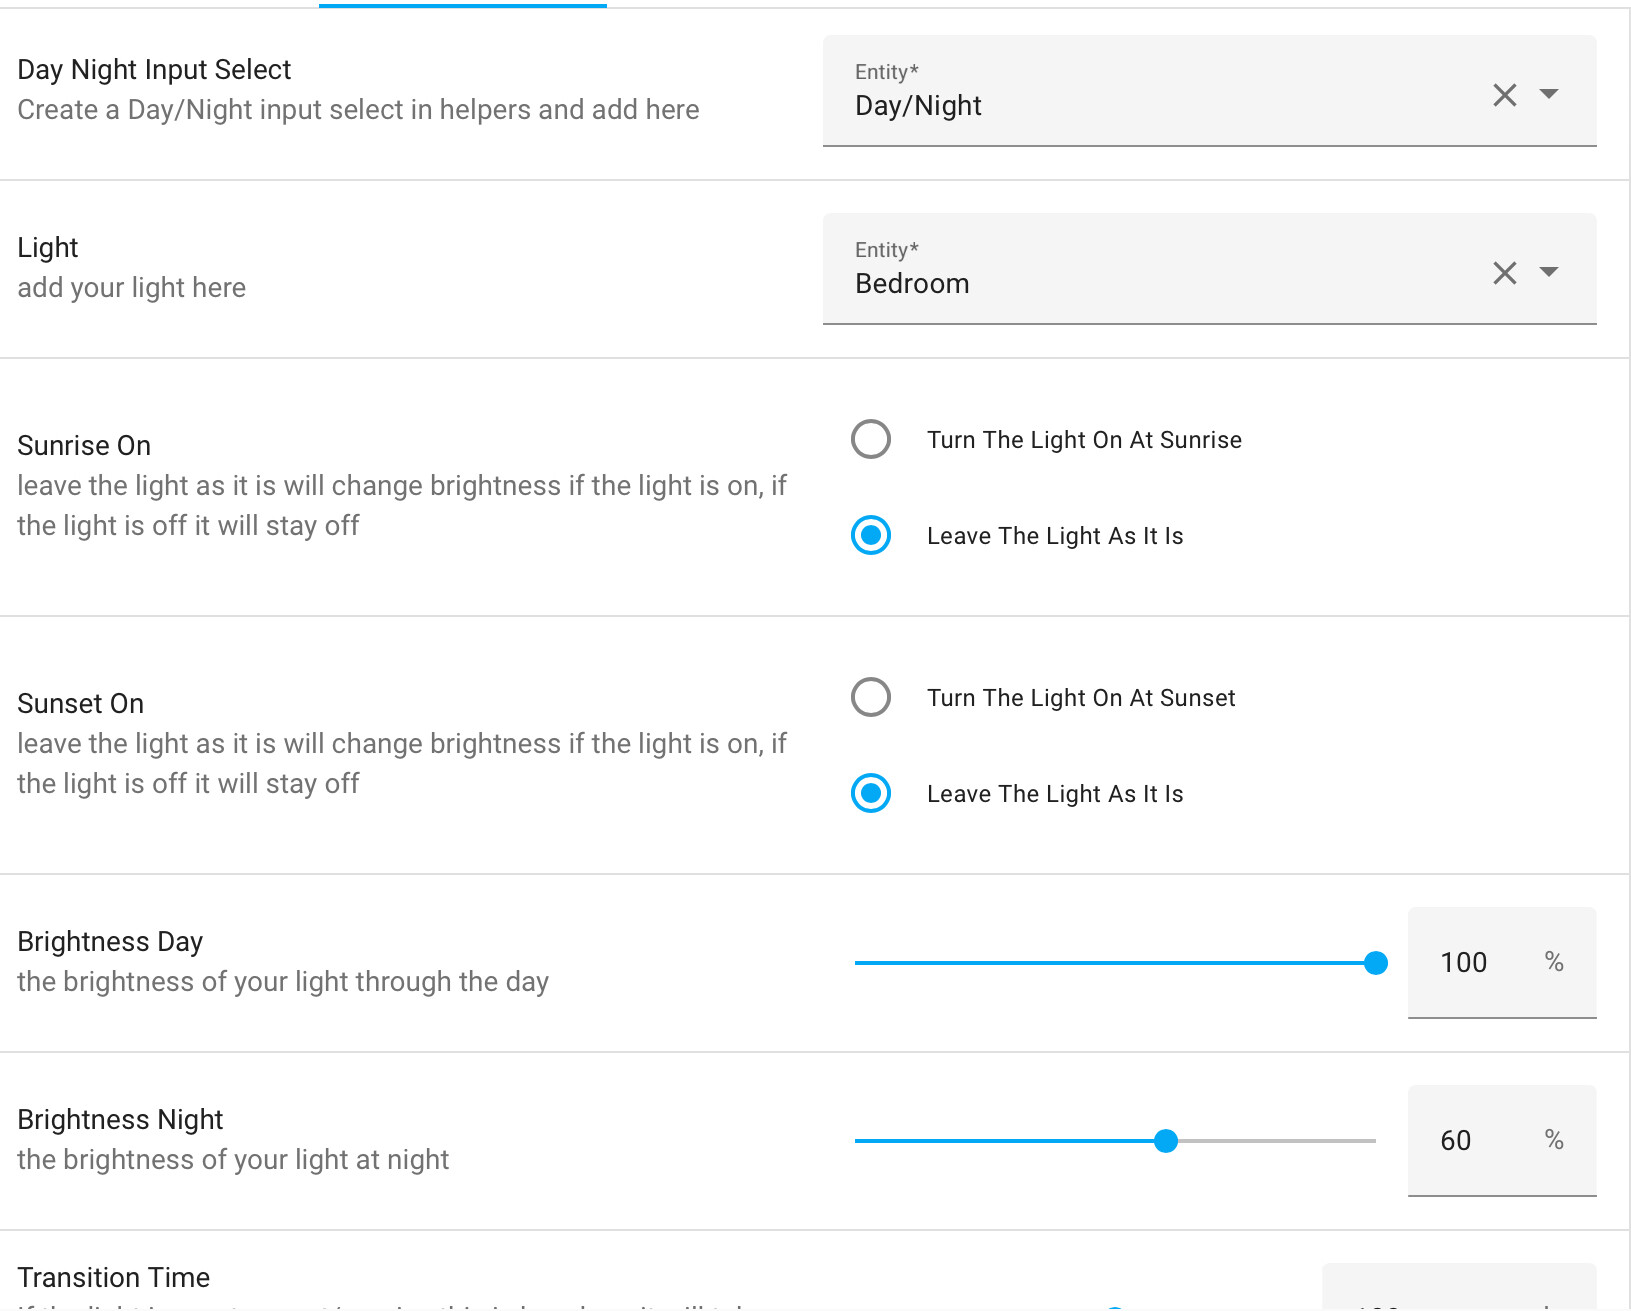Select "Leave The Light As It Is" under Sunrise On
The image size is (1631, 1311).
871,536
